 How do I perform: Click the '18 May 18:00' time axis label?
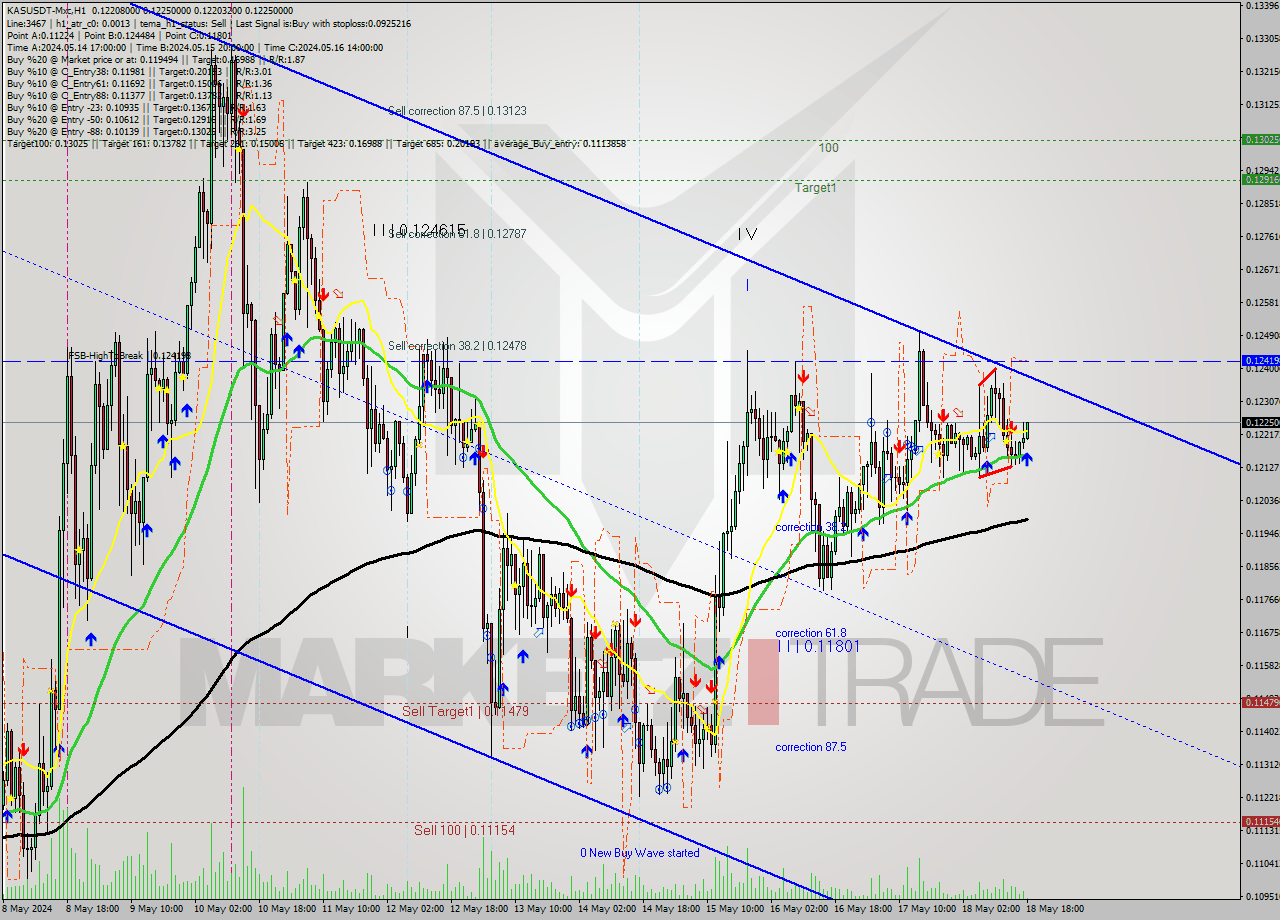pyautogui.click(x=1055, y=909)
